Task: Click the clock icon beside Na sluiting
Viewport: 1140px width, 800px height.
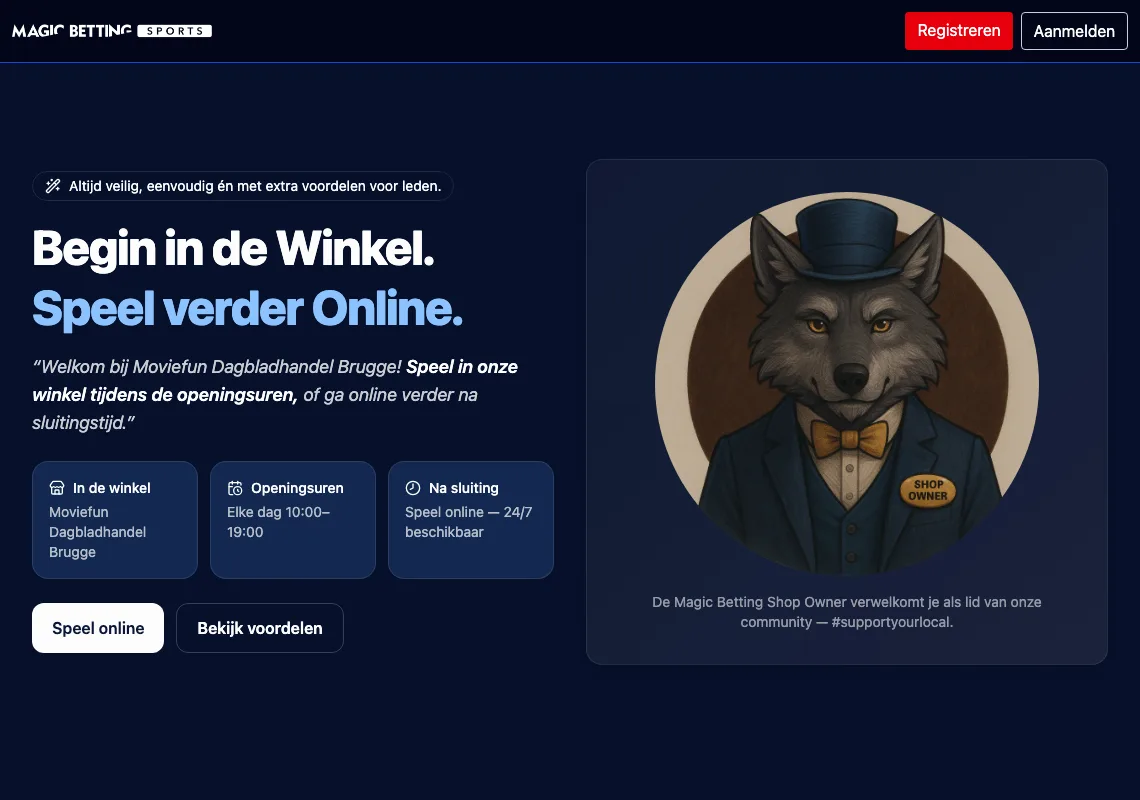Action: click(413, 488)
